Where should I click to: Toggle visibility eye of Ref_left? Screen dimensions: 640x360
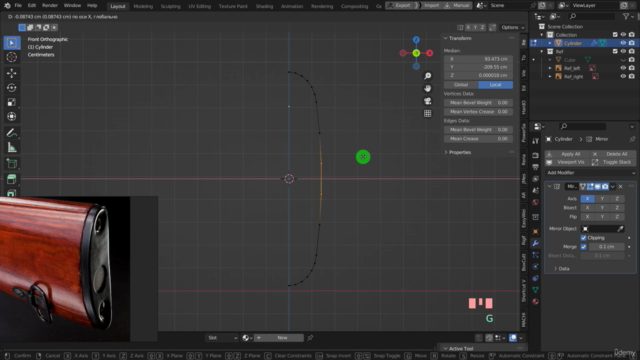tap(623, 68)
